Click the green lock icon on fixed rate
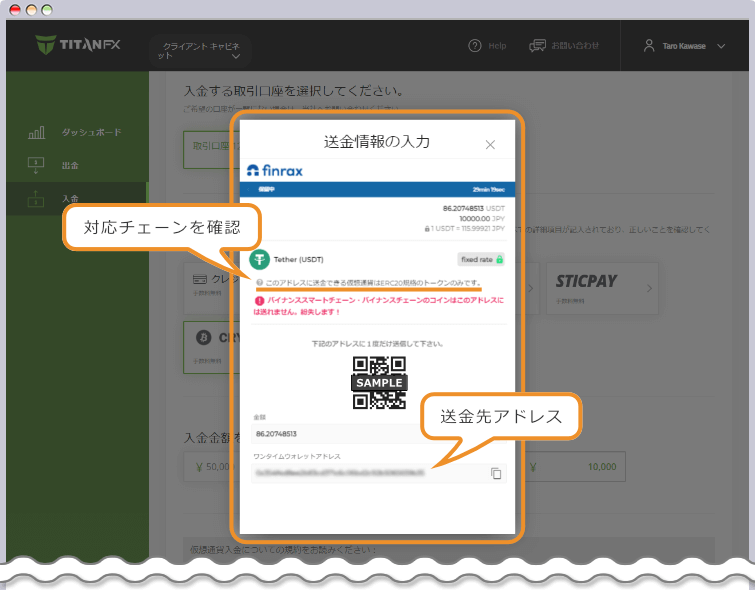This screenshot has width=755, height=590. click(500, 260)
